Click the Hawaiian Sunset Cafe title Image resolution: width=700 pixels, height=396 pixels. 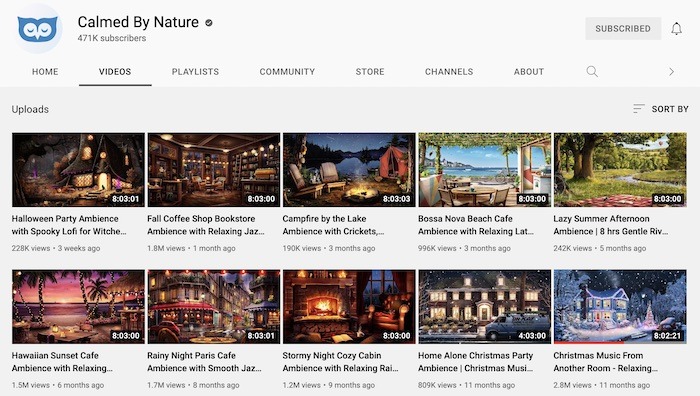(62, 362)
